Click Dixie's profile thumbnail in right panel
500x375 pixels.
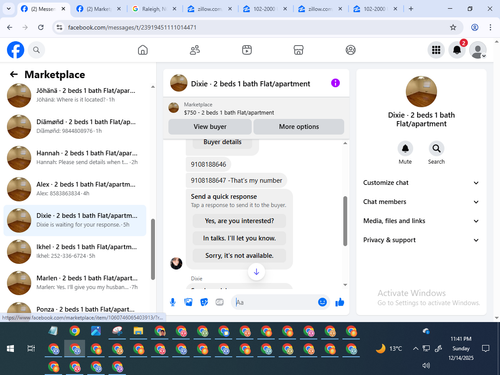[421, 92]
